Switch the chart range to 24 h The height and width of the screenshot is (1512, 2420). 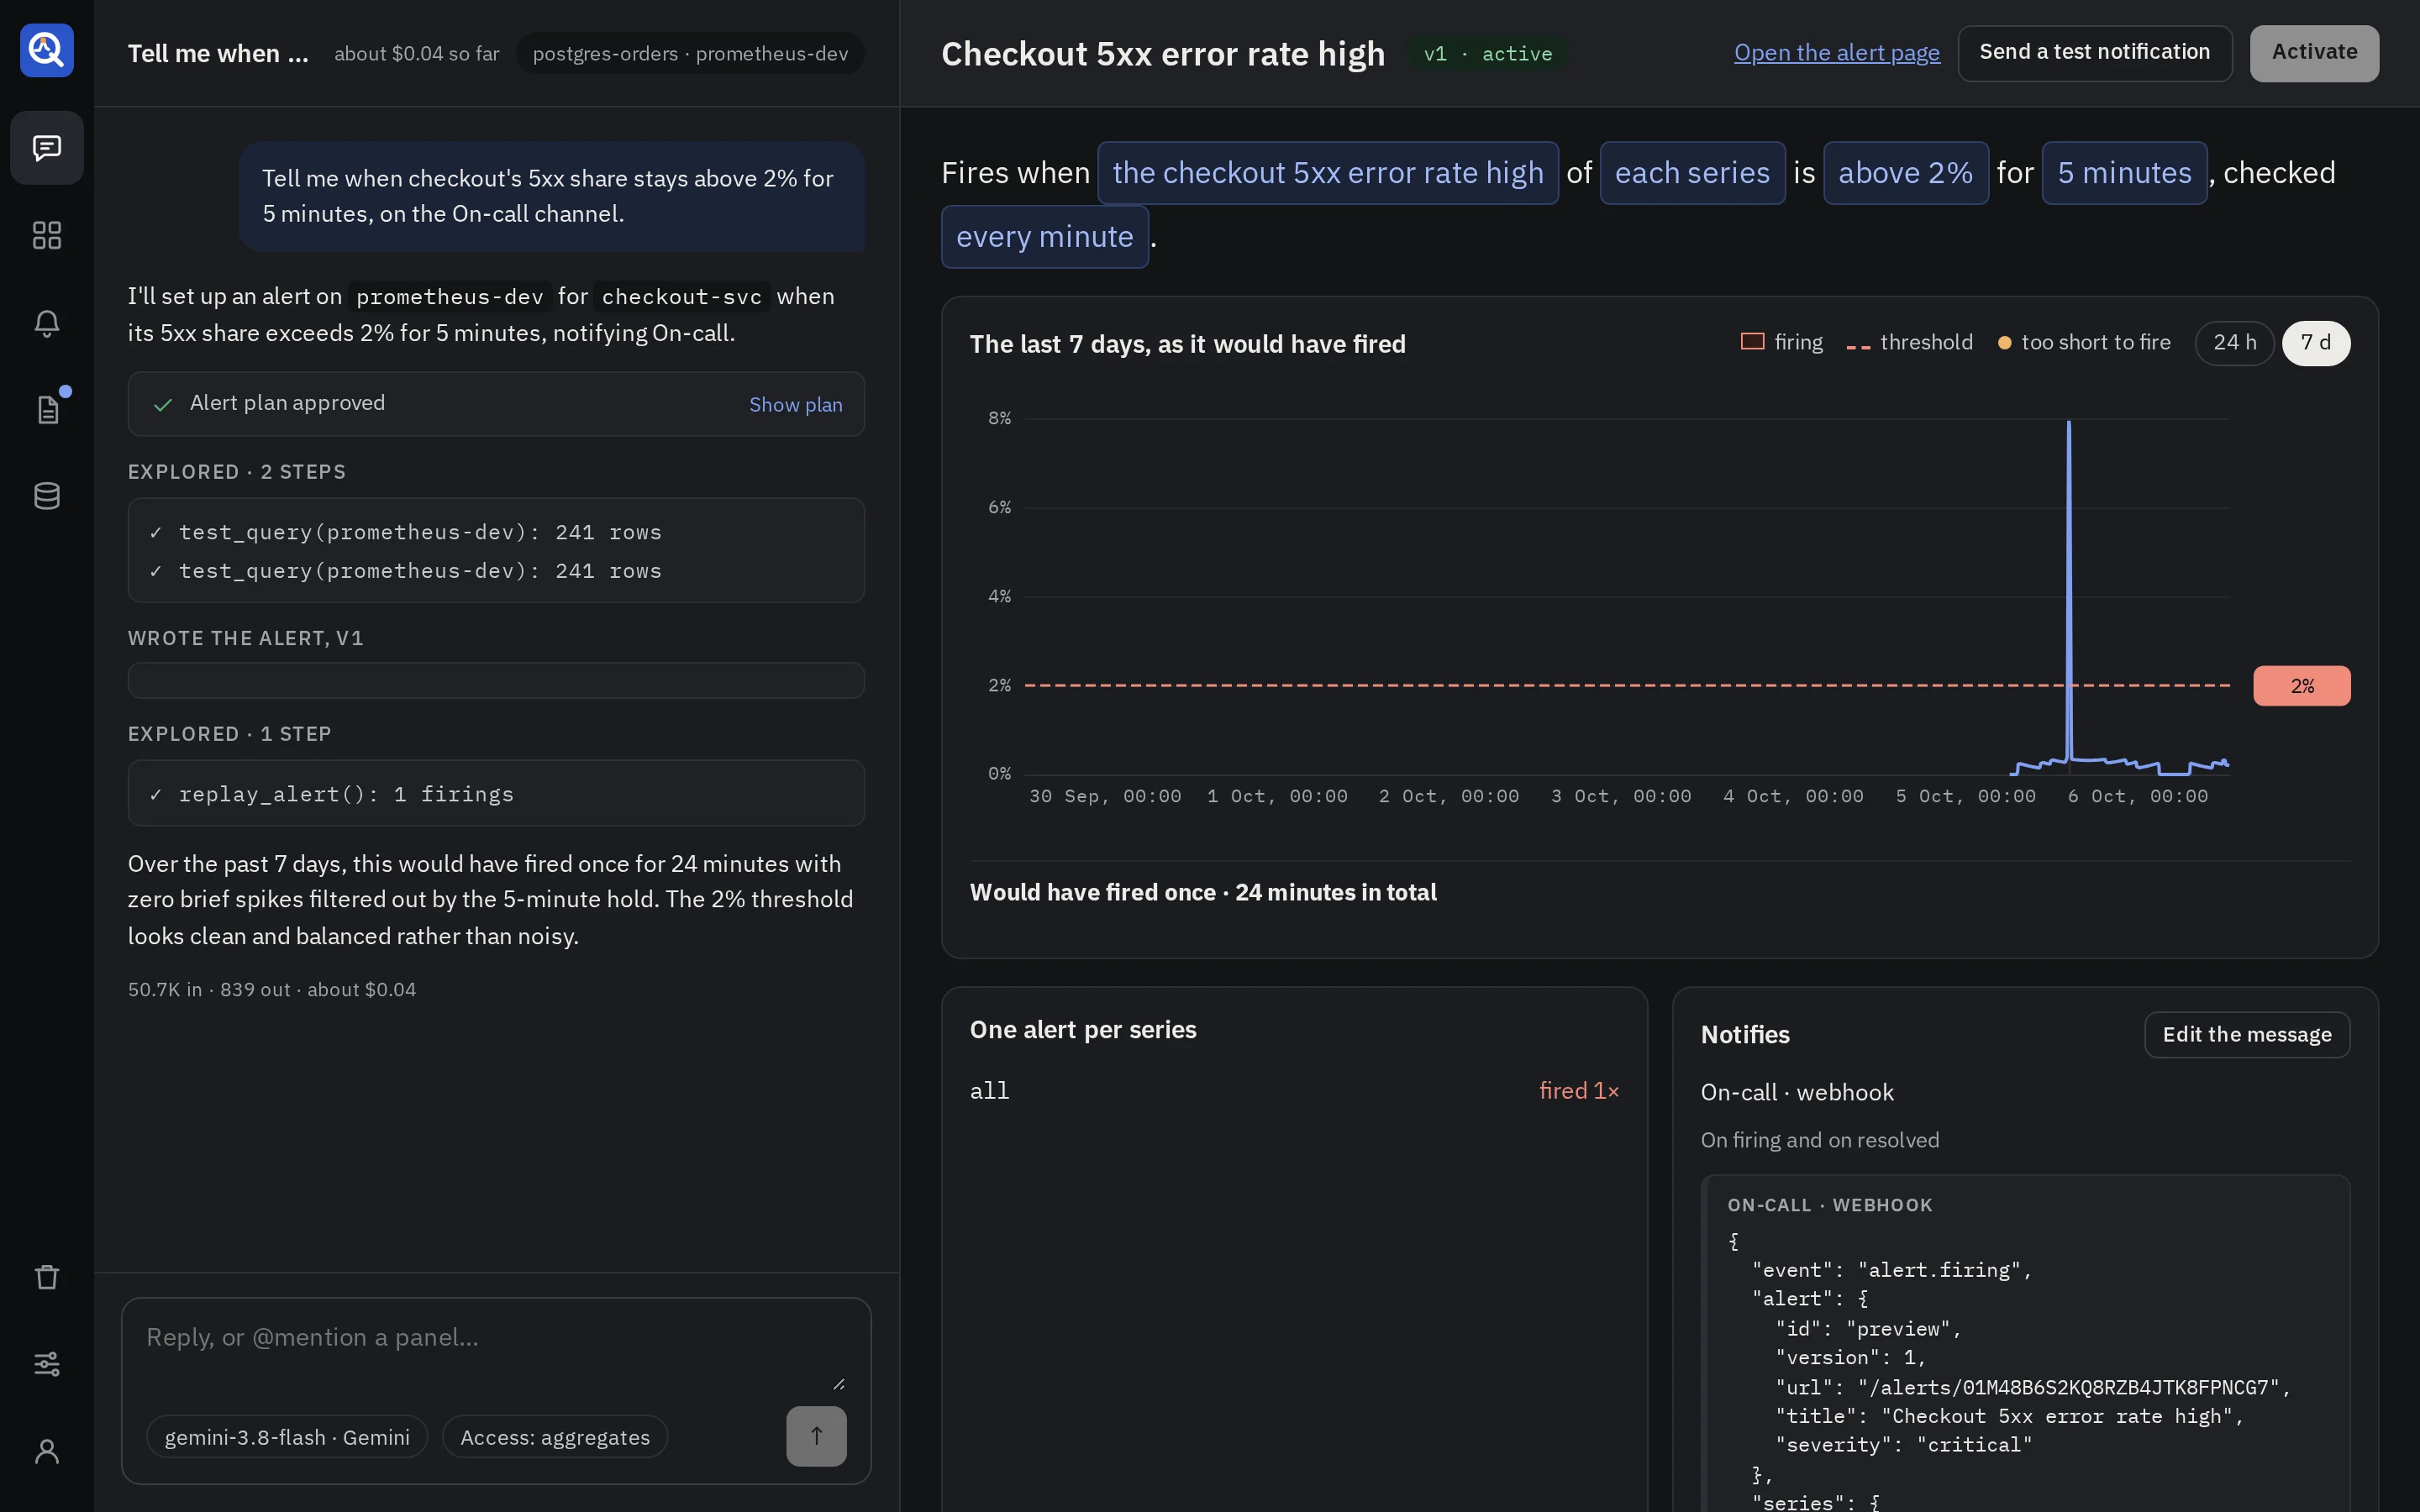(2234, 343)
